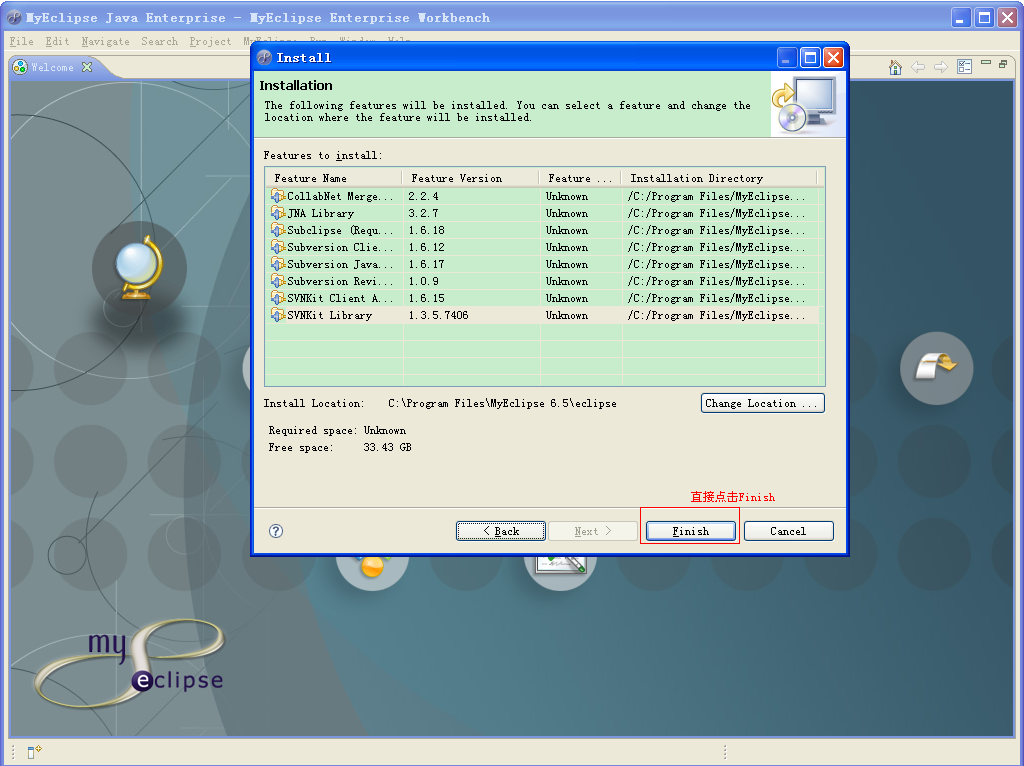1024x766 pixels.
Task: Minimize the Welcome view
Action: tap(986, 63)
